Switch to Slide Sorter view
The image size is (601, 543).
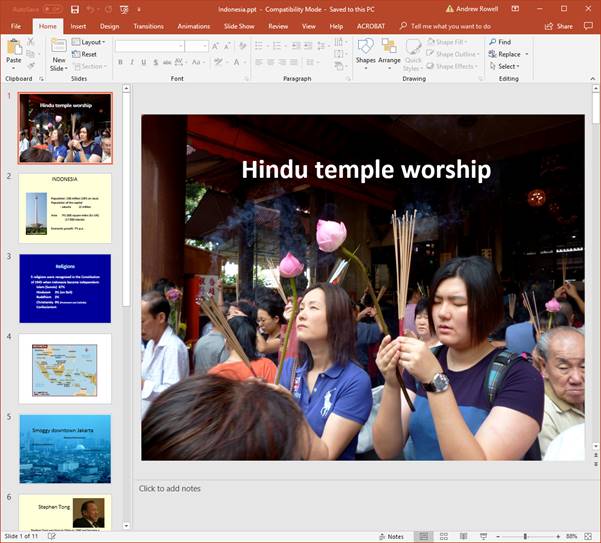coord(444,536)
